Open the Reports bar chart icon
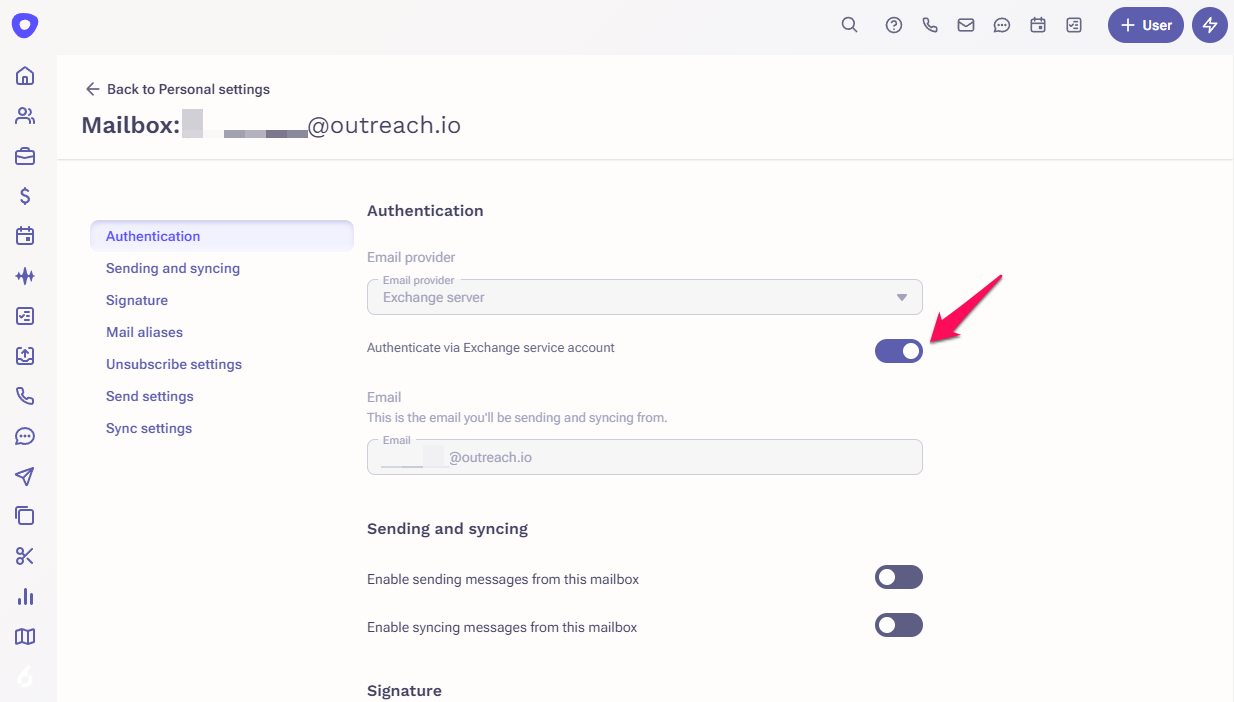1234x702 pixels. 25,596
